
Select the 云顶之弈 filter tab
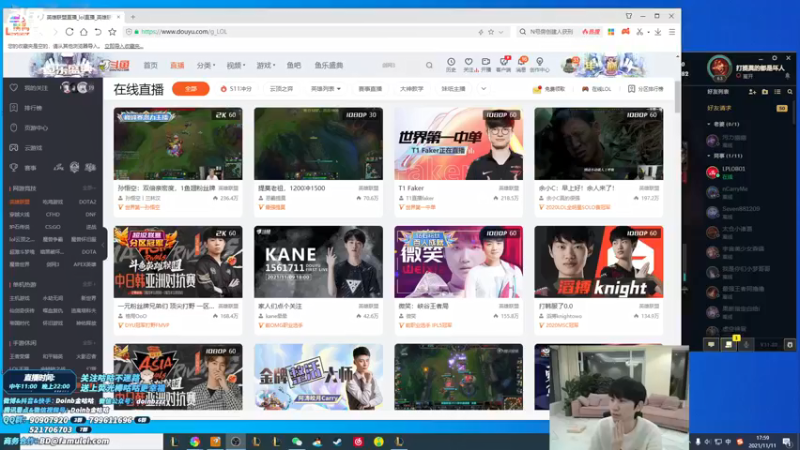tap(281, 89)
